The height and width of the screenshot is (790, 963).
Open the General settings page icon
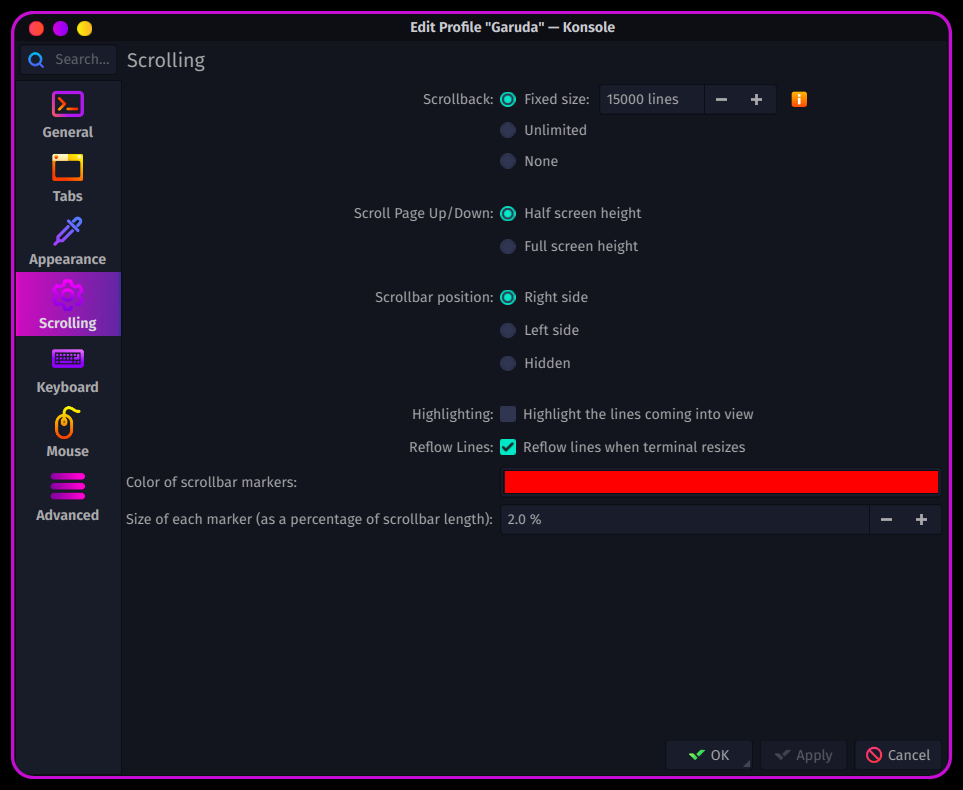point(68,104)
